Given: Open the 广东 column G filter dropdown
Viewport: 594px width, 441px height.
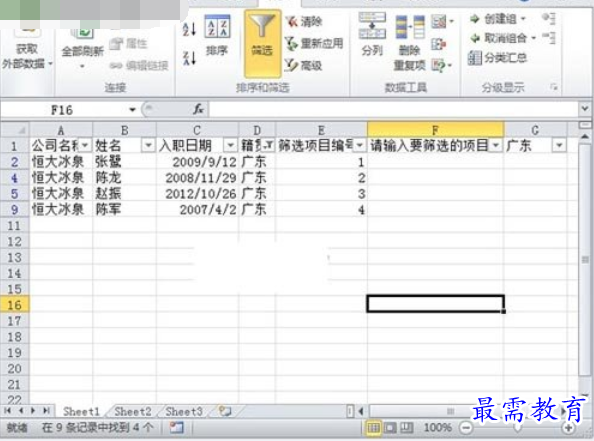Looking at the screenshot, I should click(x=559, y=145).
